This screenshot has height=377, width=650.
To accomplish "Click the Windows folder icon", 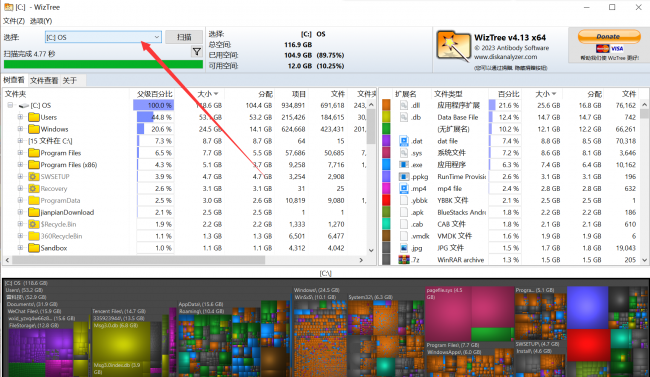I will tap(34, 129).
